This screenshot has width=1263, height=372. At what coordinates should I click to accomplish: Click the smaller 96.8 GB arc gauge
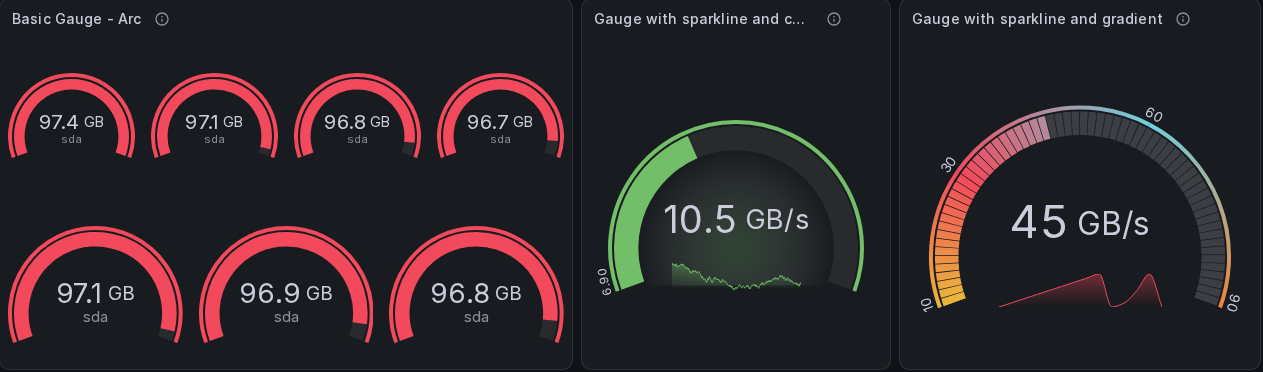click(357, 116)
